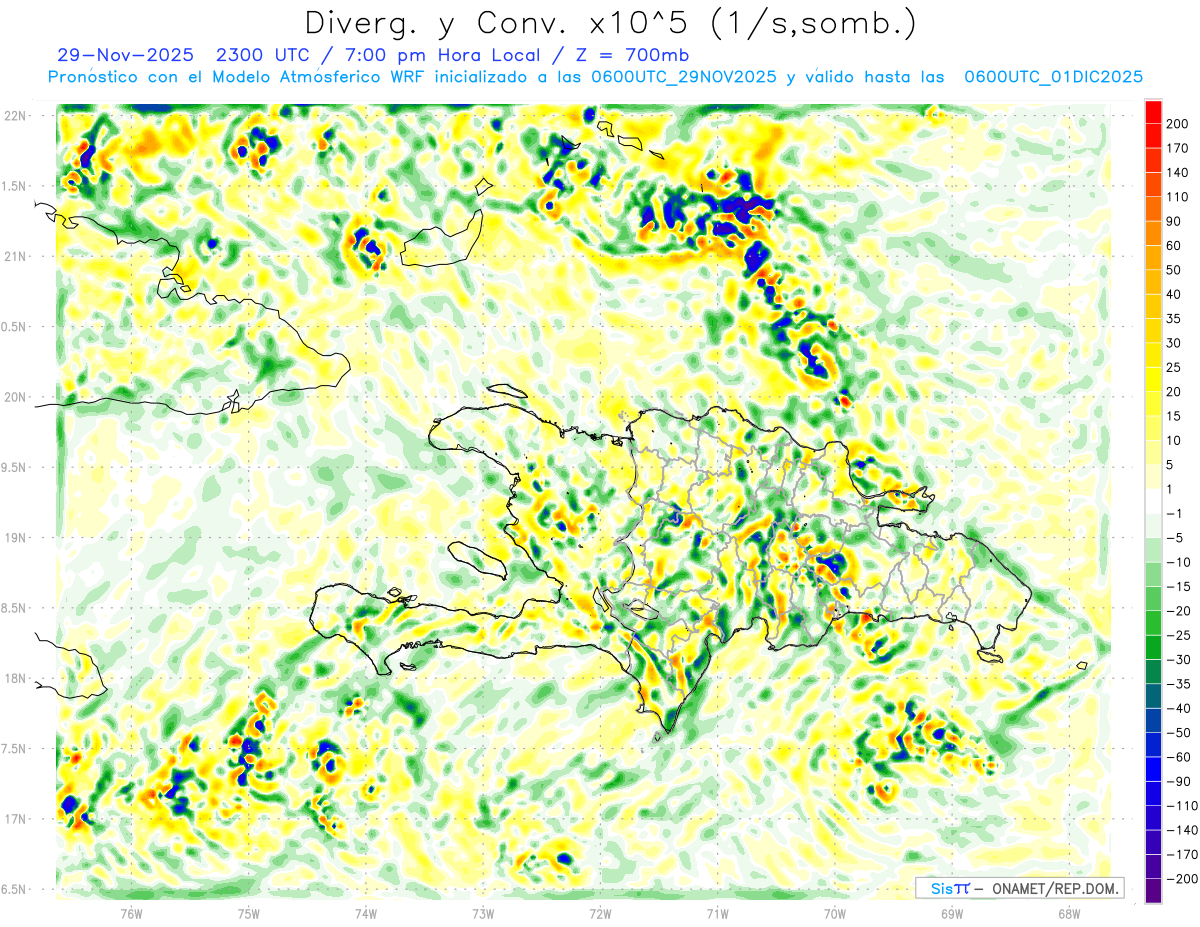Click the '68W' longitude label

coord(1068,913)
